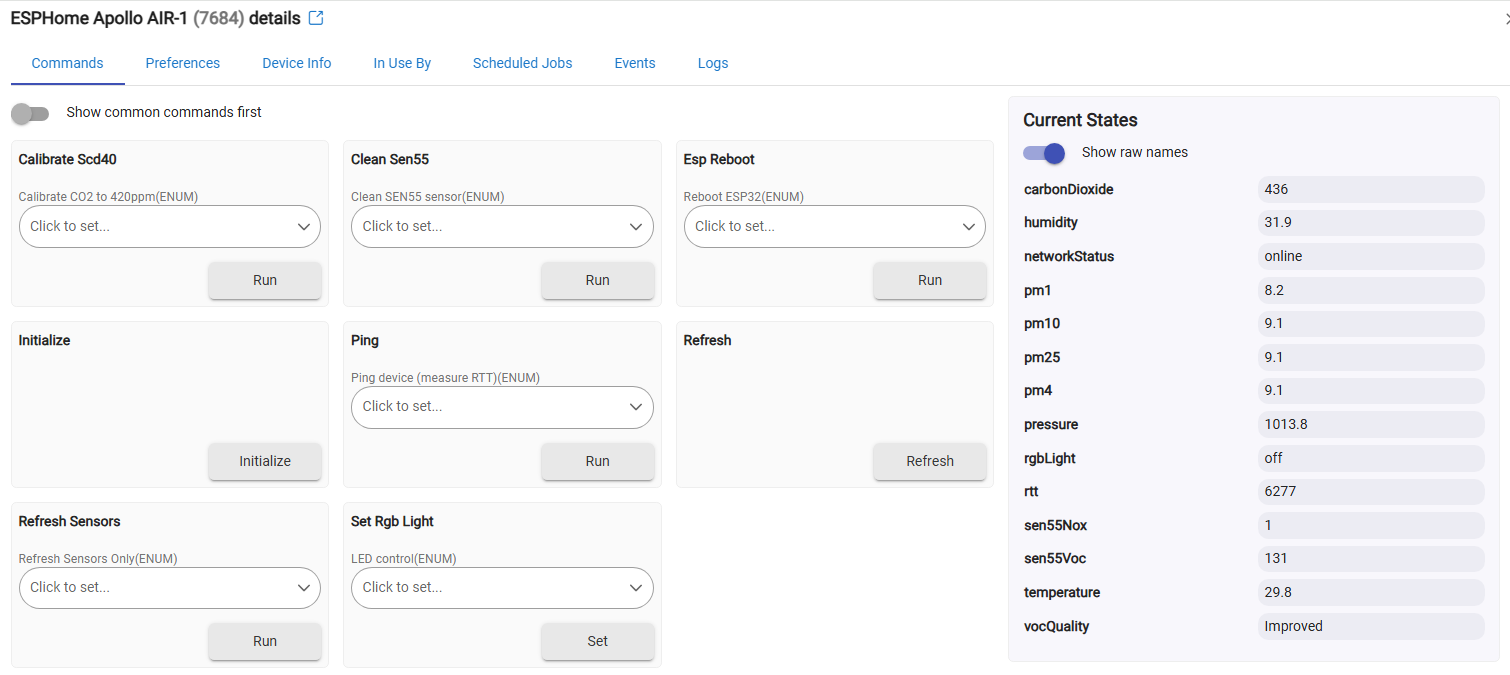
Task: Select the carbonDioxide value 436
Action: [1371, 189]
